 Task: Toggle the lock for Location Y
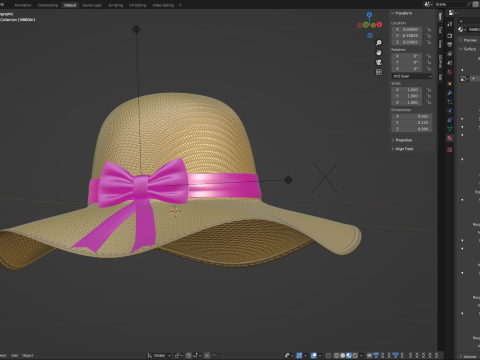pos(429,36)
